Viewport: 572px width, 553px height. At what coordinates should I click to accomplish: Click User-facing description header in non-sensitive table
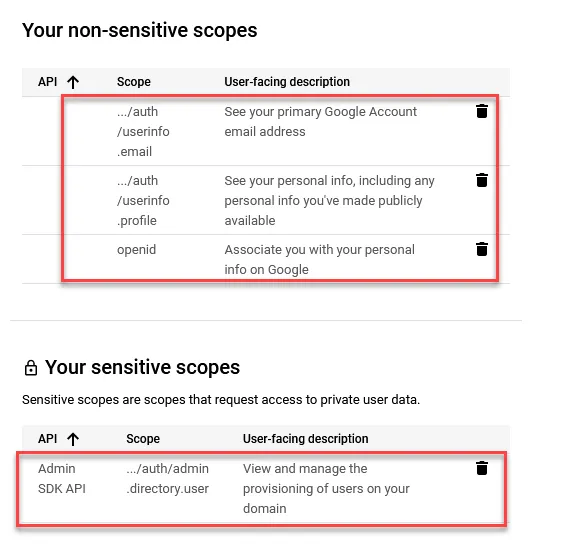coord(287,82)
